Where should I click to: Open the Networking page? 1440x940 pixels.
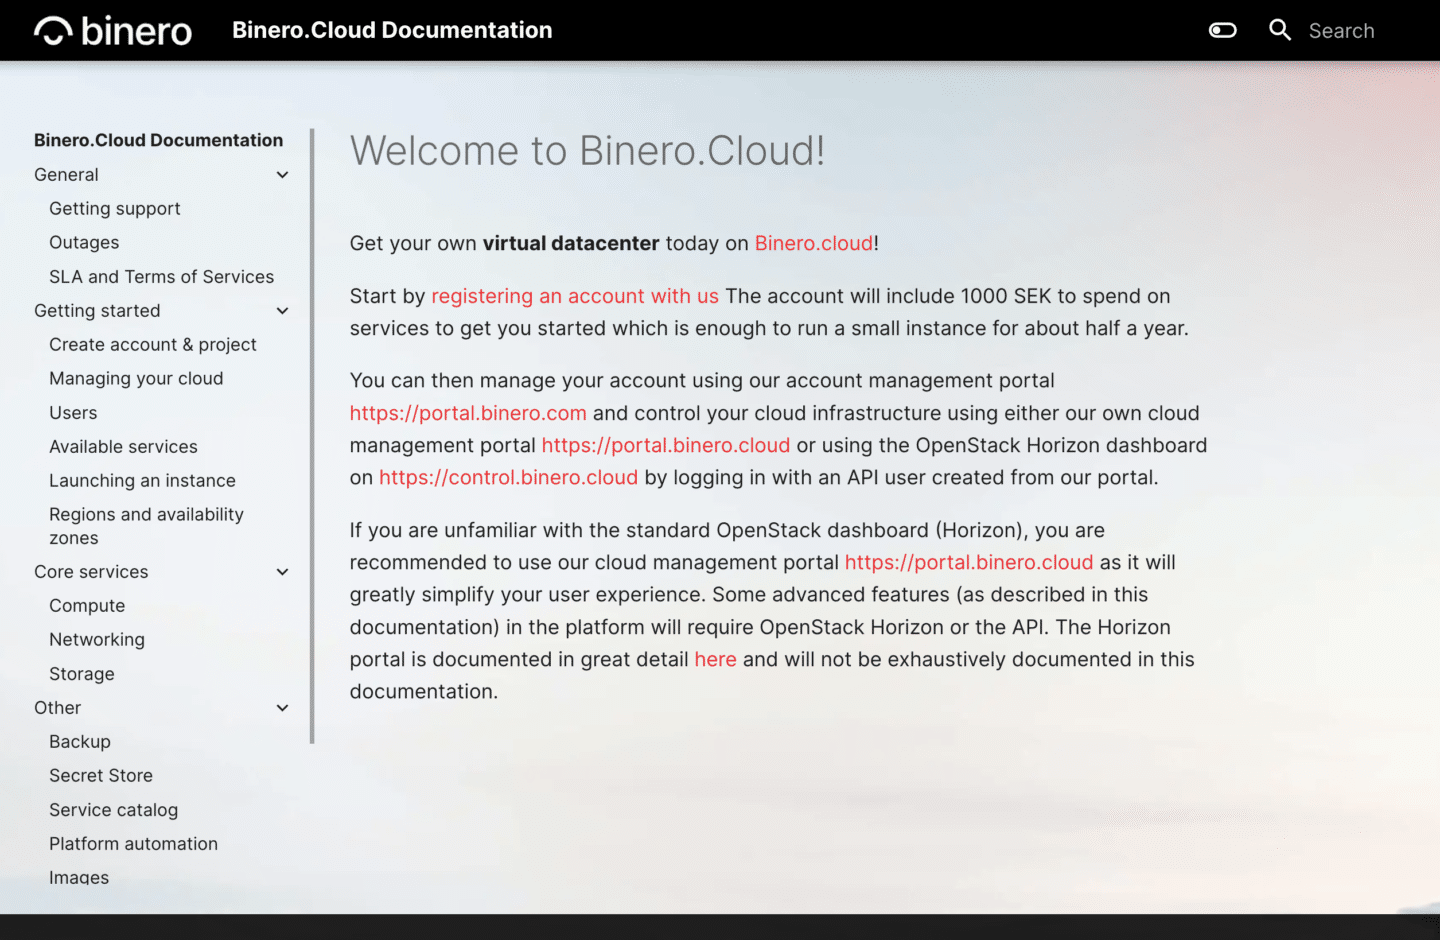tap(97, 640)
